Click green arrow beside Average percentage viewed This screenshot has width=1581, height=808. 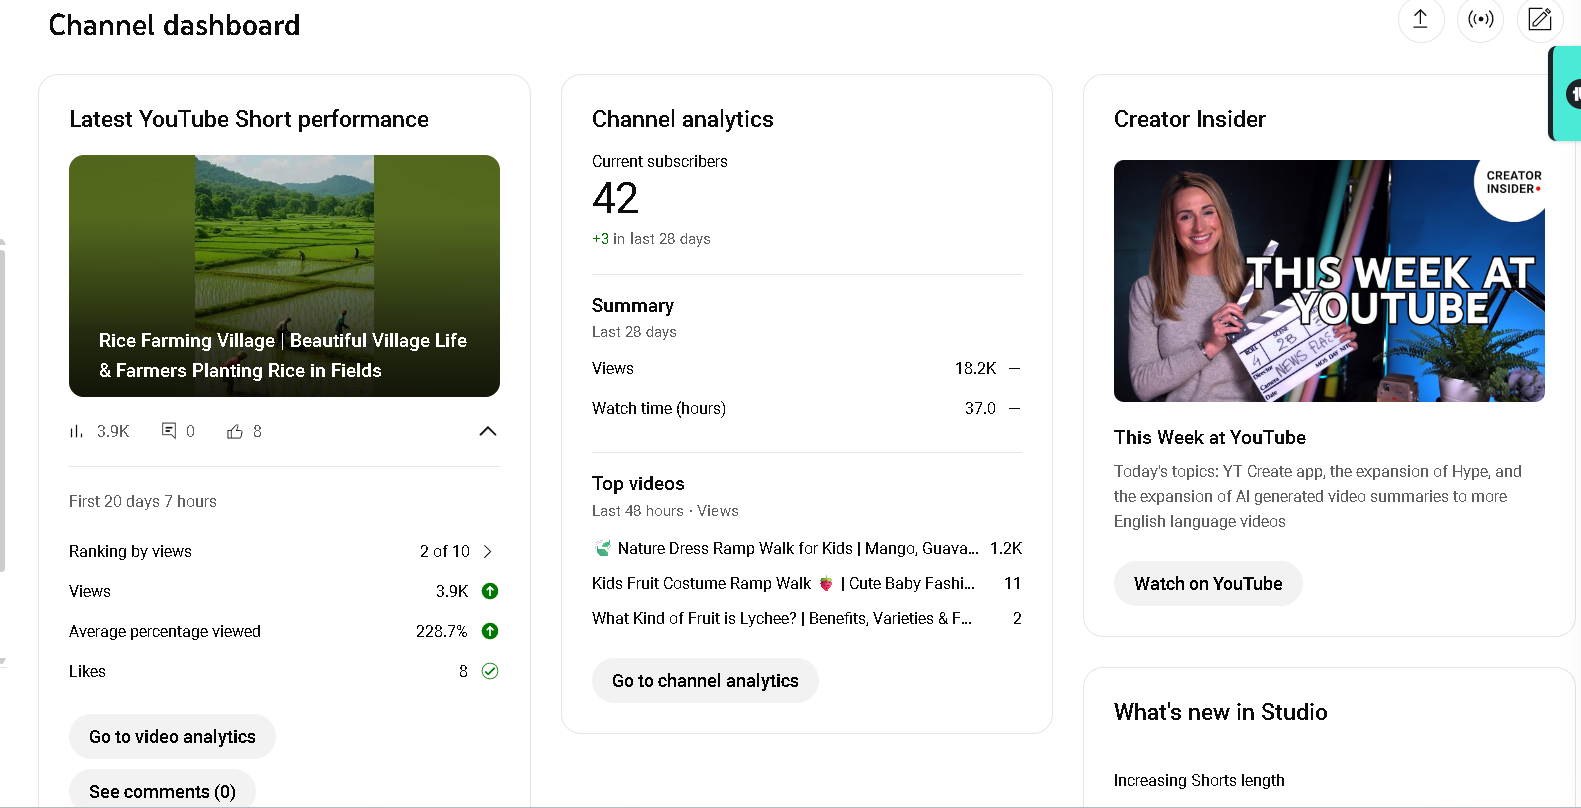coord(490,631)
